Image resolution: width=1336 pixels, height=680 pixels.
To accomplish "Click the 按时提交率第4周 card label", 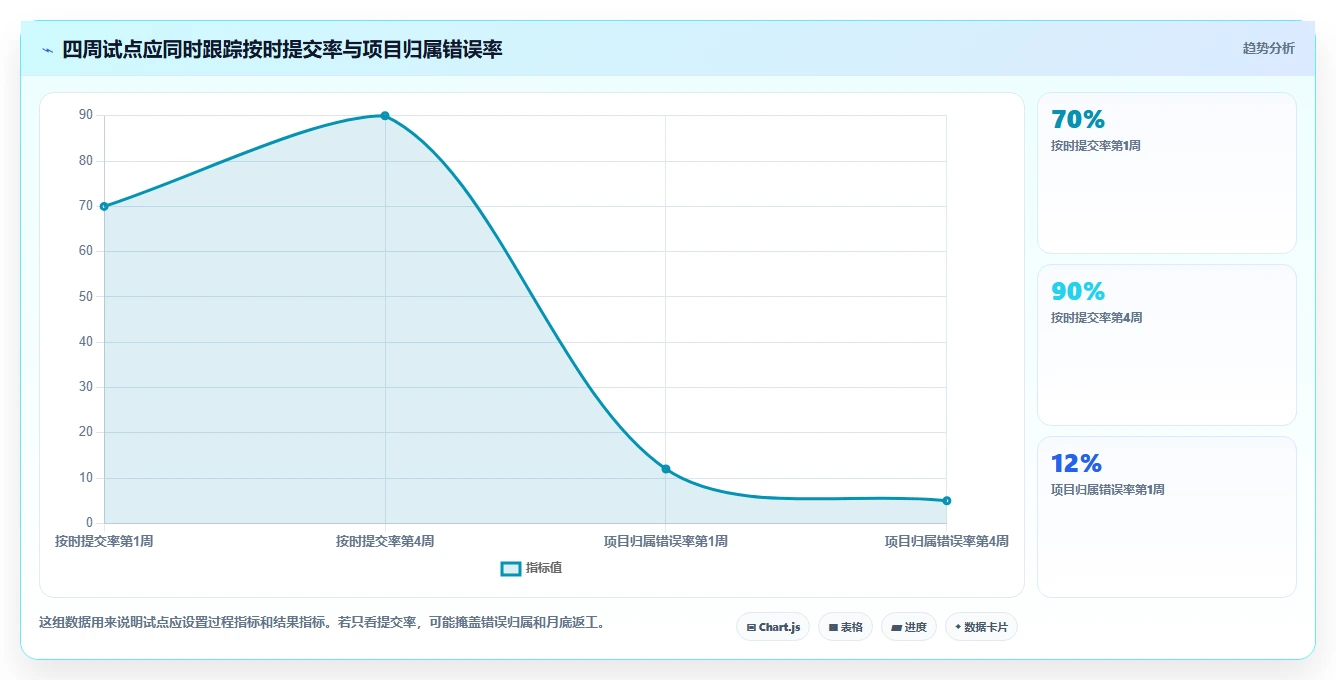I will pyautogui.click(x=1096, y=318).
